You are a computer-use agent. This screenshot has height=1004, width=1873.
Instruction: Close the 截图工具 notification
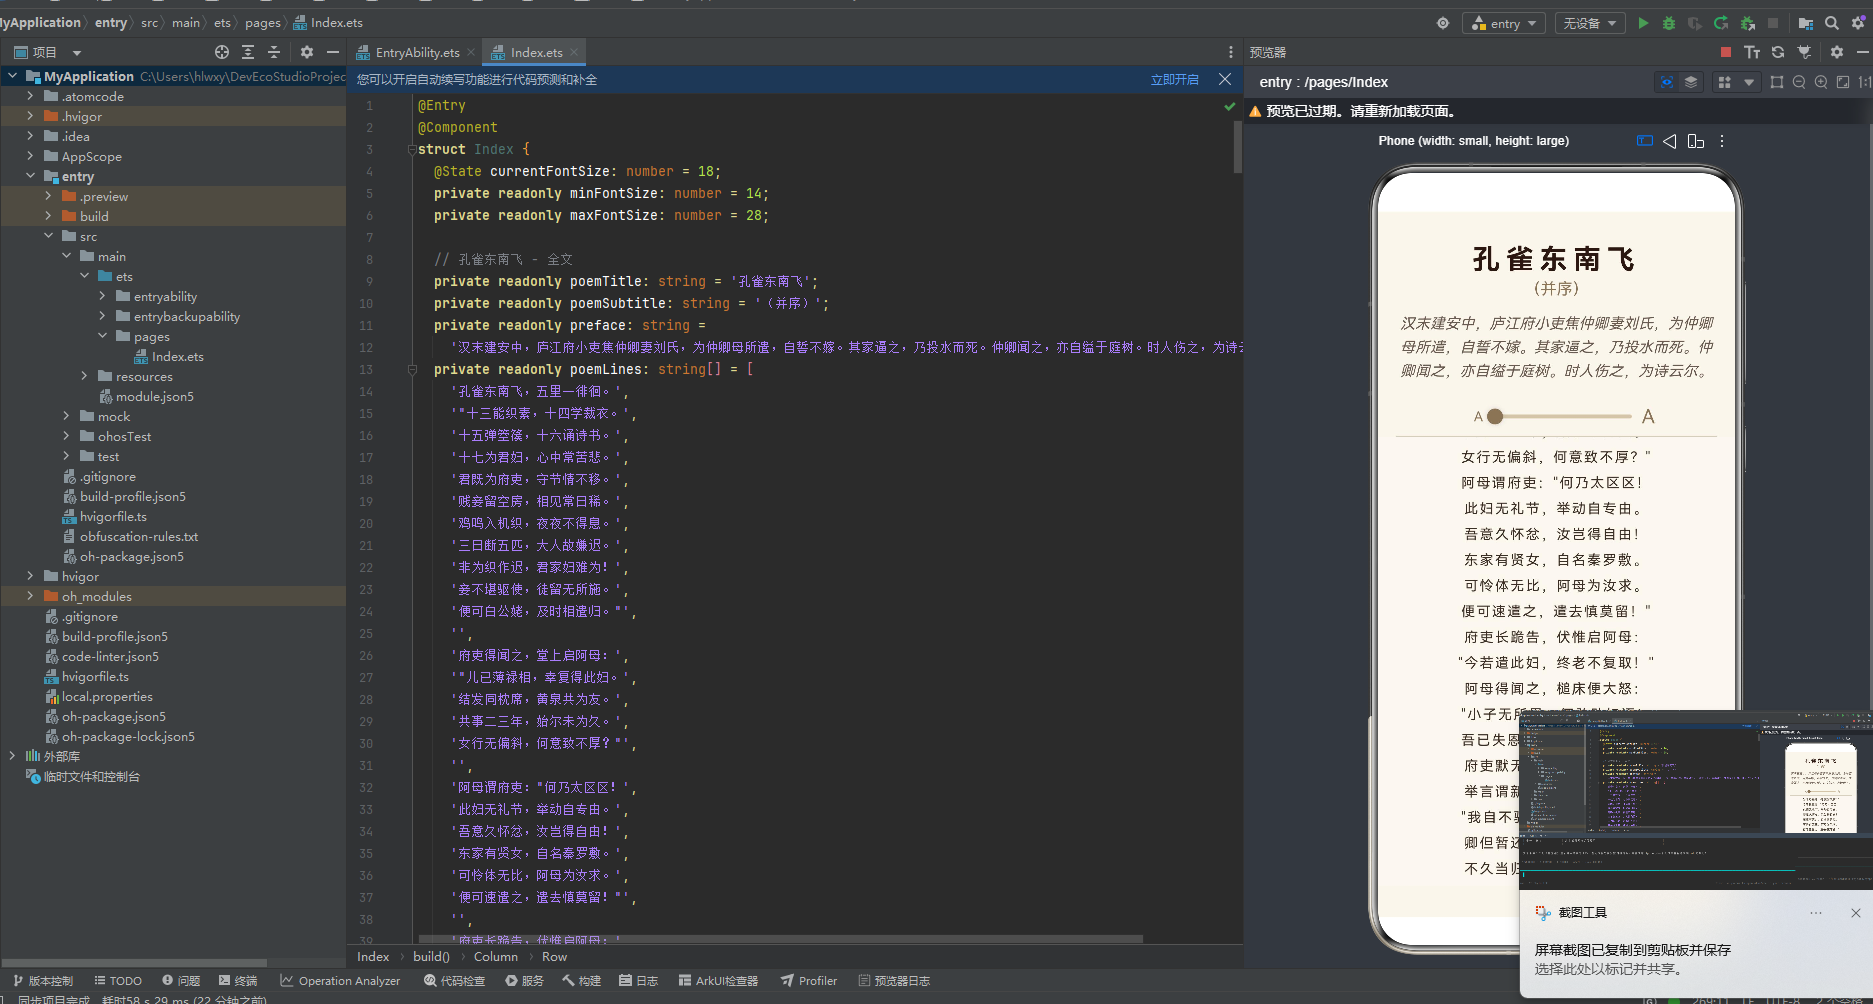[x=1855, y=913]
